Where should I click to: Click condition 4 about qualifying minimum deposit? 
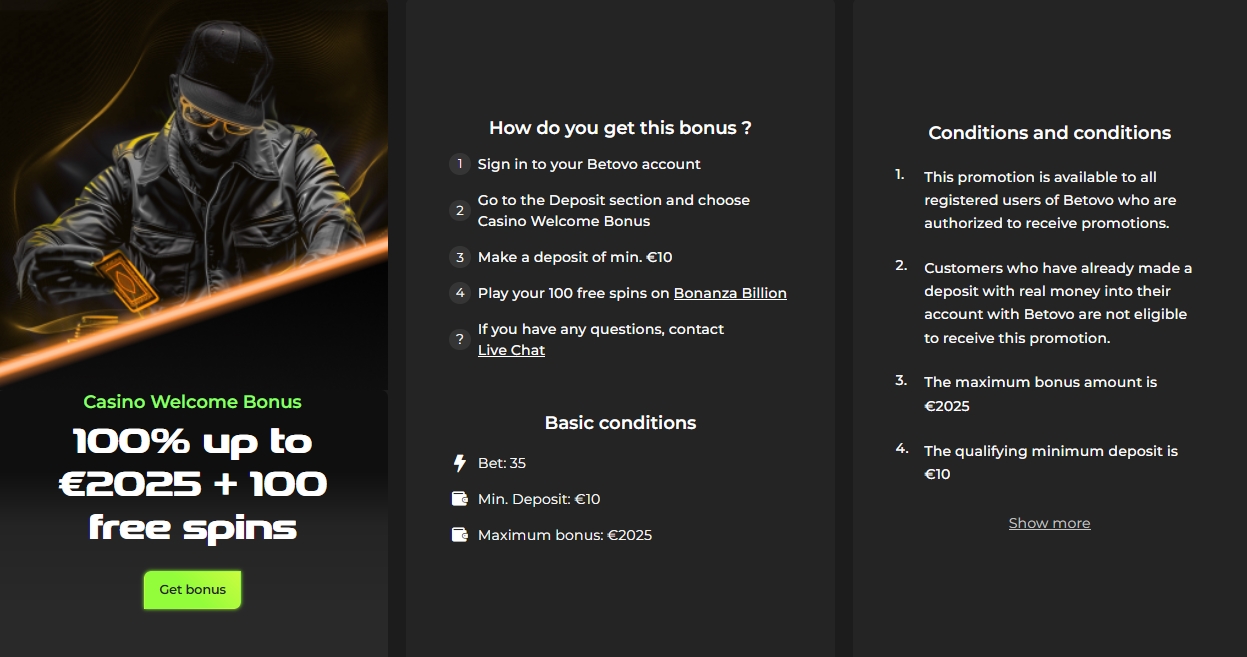[x=1050, y=462]
